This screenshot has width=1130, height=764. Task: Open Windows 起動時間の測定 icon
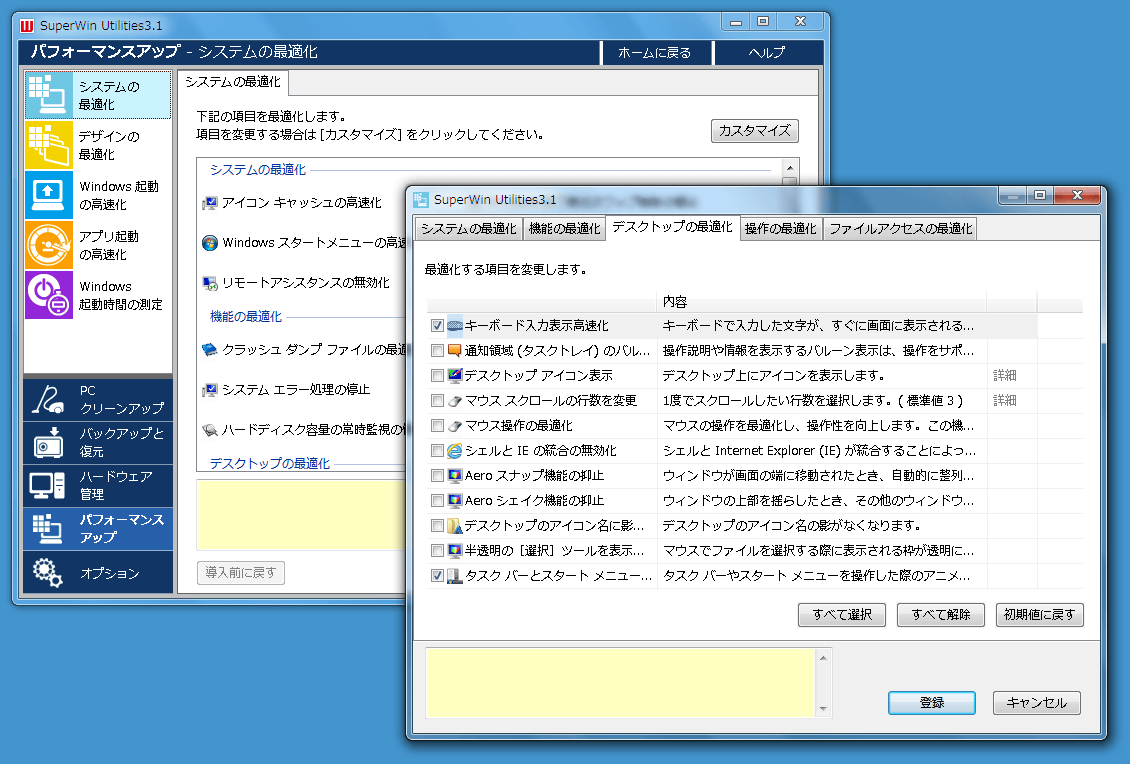50,295
